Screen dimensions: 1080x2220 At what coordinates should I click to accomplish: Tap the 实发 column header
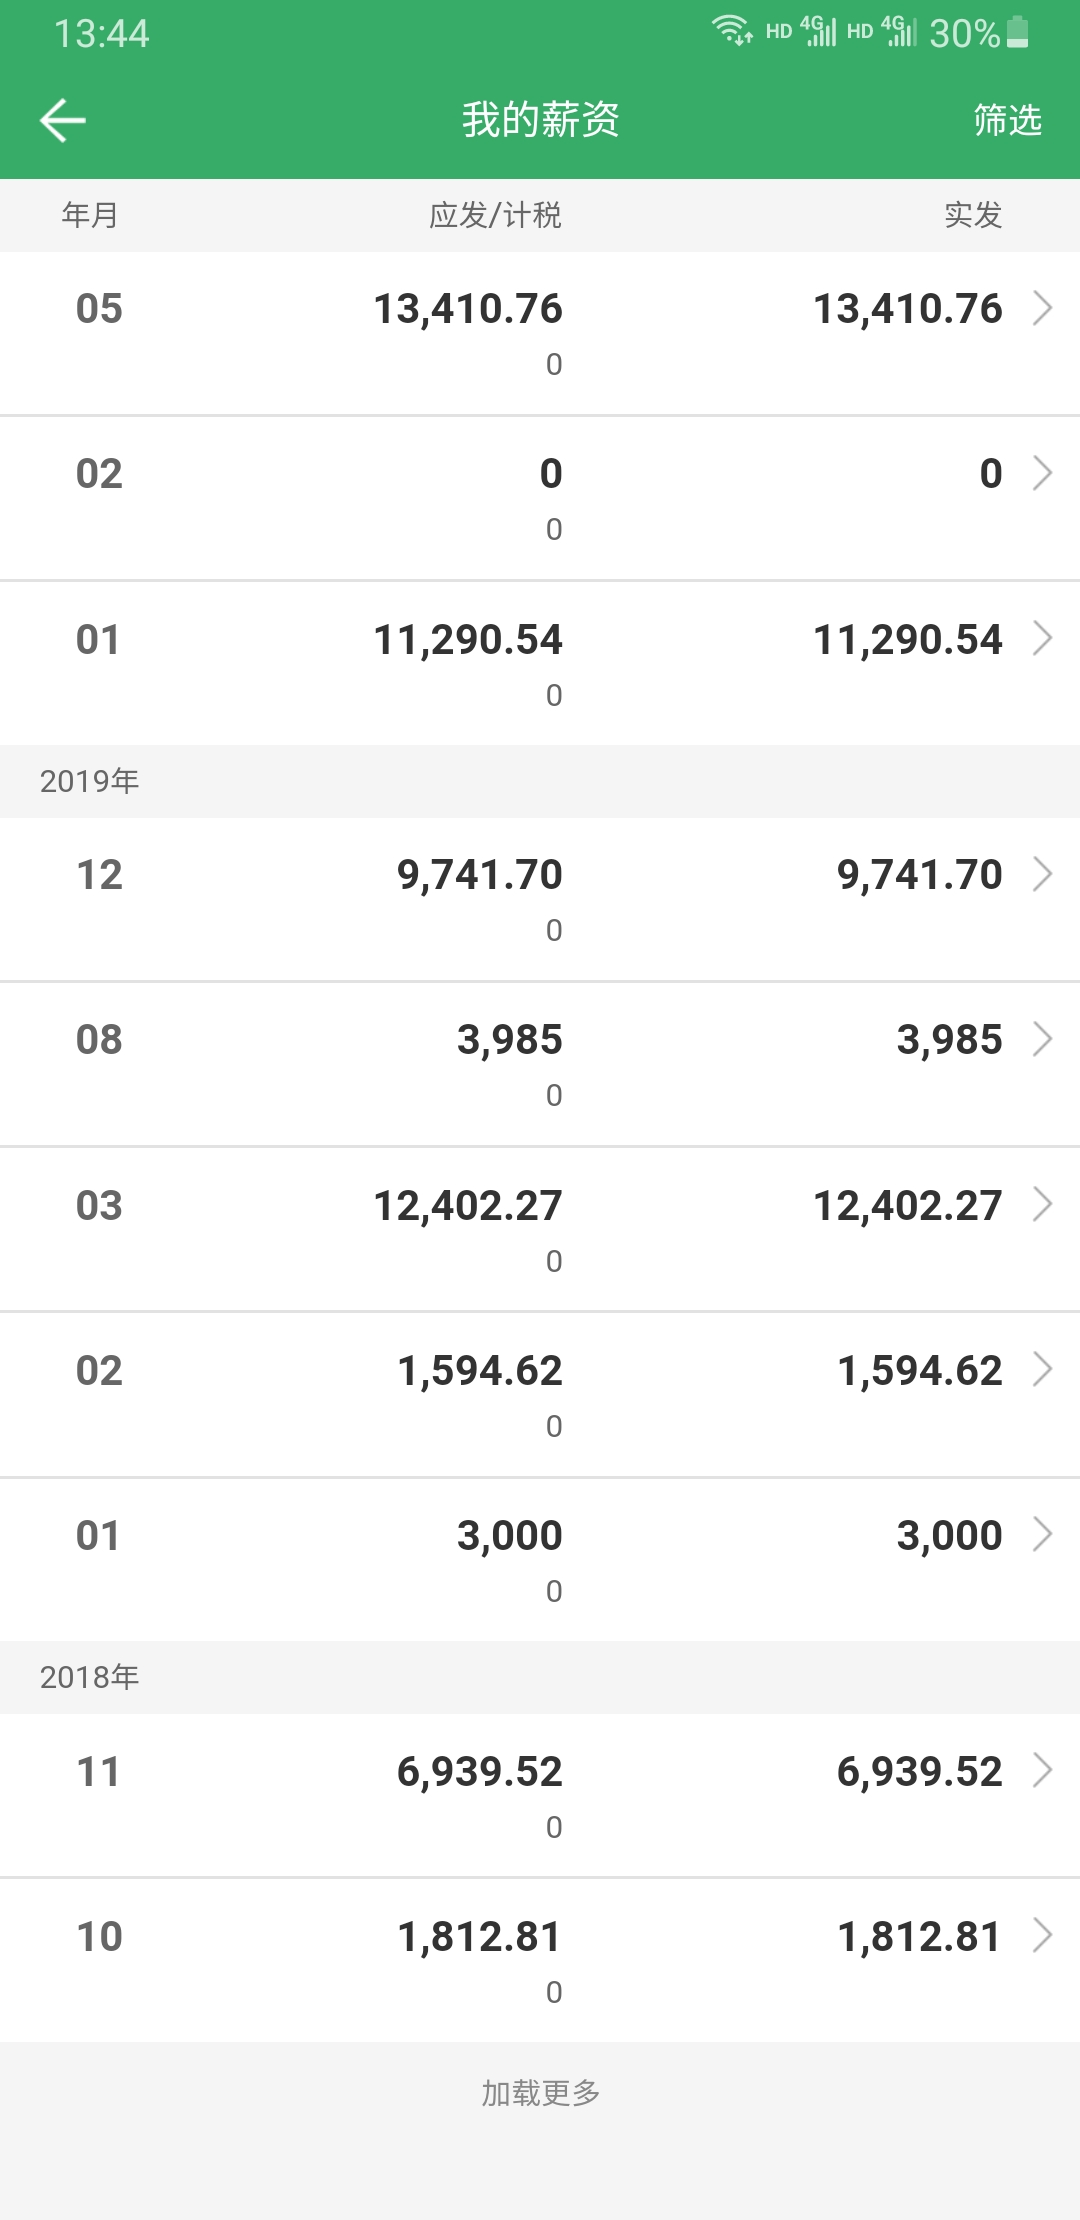coord(972,215)
